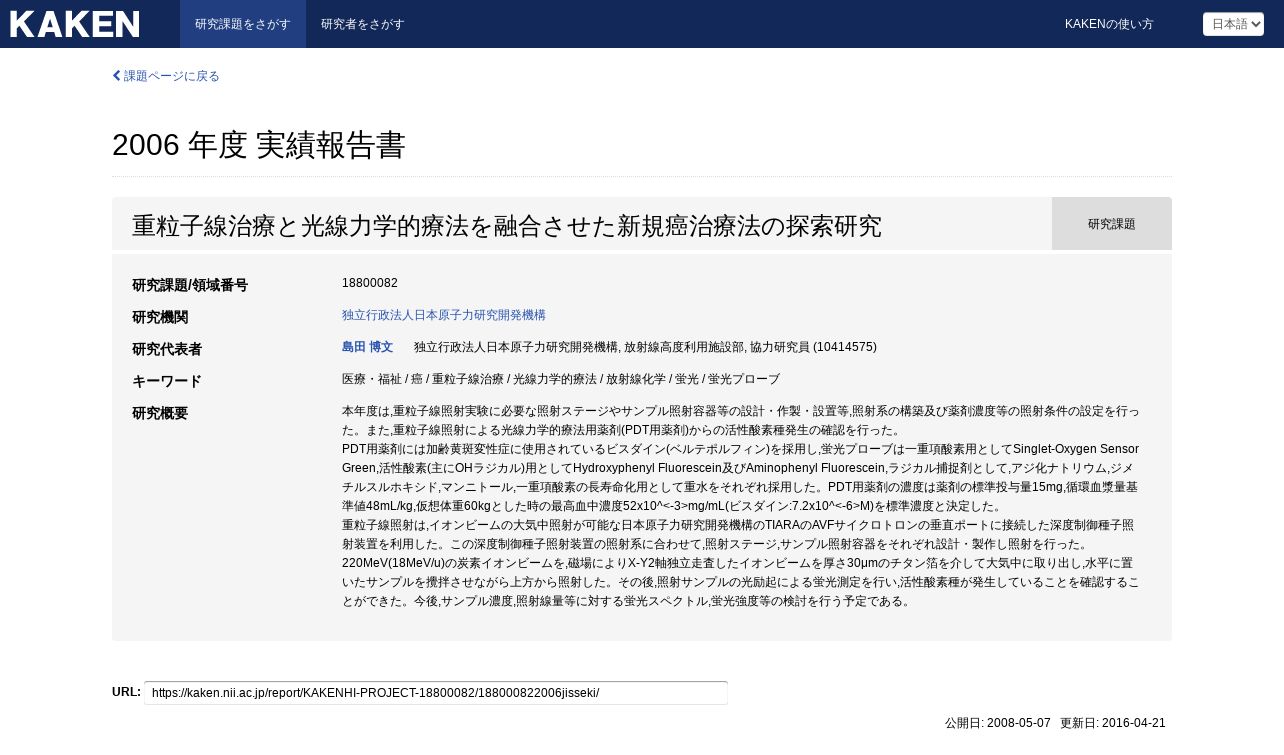Click the researcher affiliation text with number (10414575)
1284x755 pixels.
tap(645, 347)
